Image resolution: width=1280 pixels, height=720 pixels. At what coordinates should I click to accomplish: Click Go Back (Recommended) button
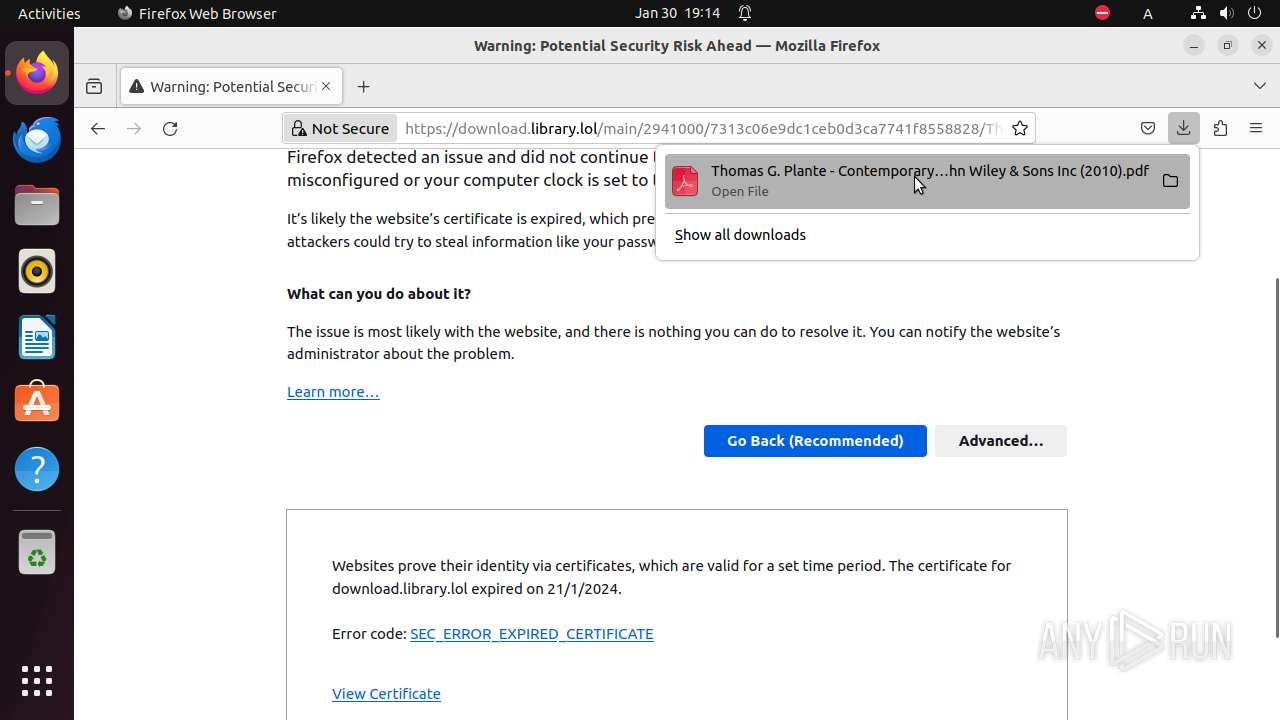coord(815,441)
